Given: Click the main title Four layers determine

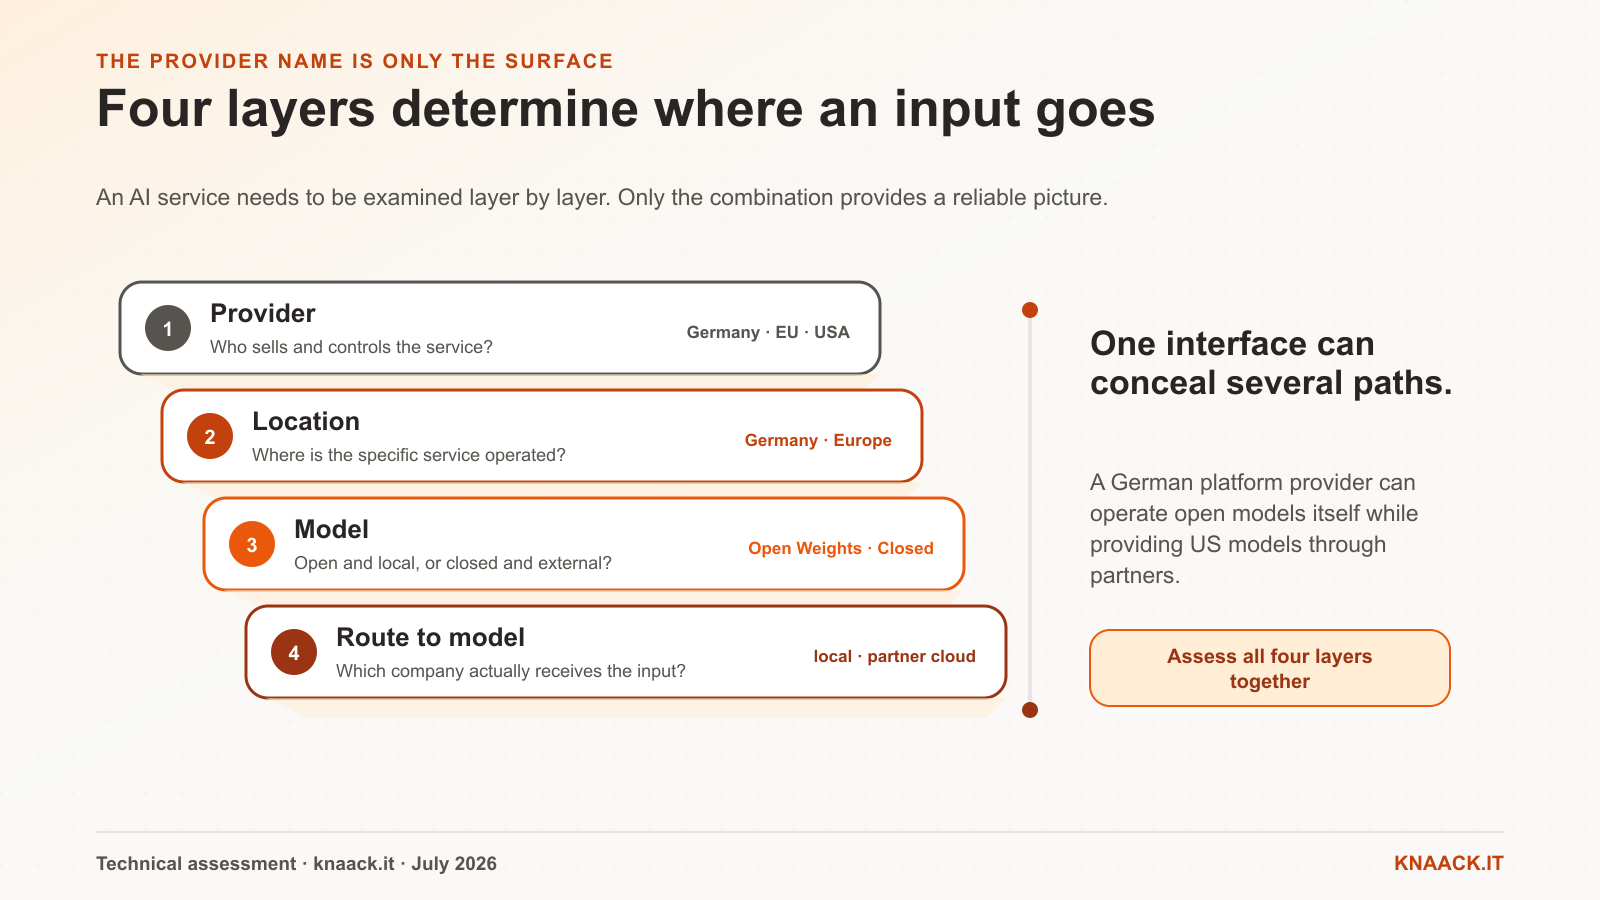Looking at the screenshot, I should click(625, 110).
